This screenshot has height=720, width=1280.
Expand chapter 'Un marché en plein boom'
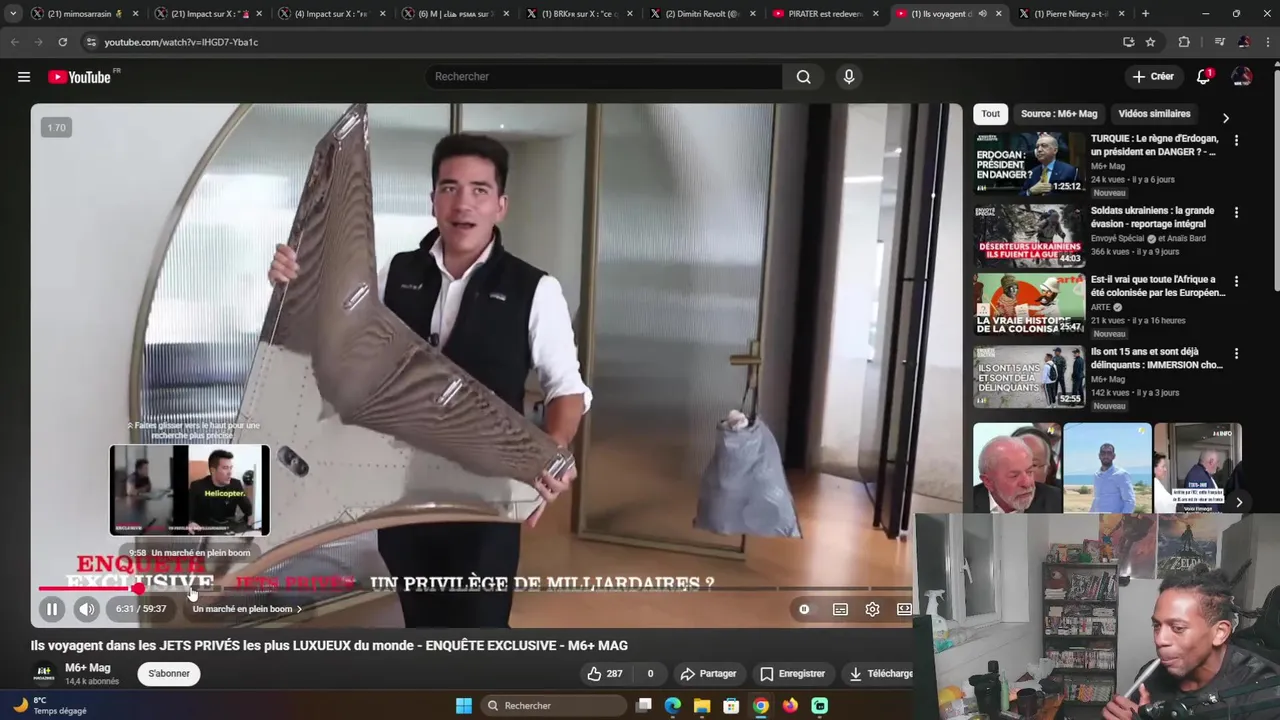247,609
